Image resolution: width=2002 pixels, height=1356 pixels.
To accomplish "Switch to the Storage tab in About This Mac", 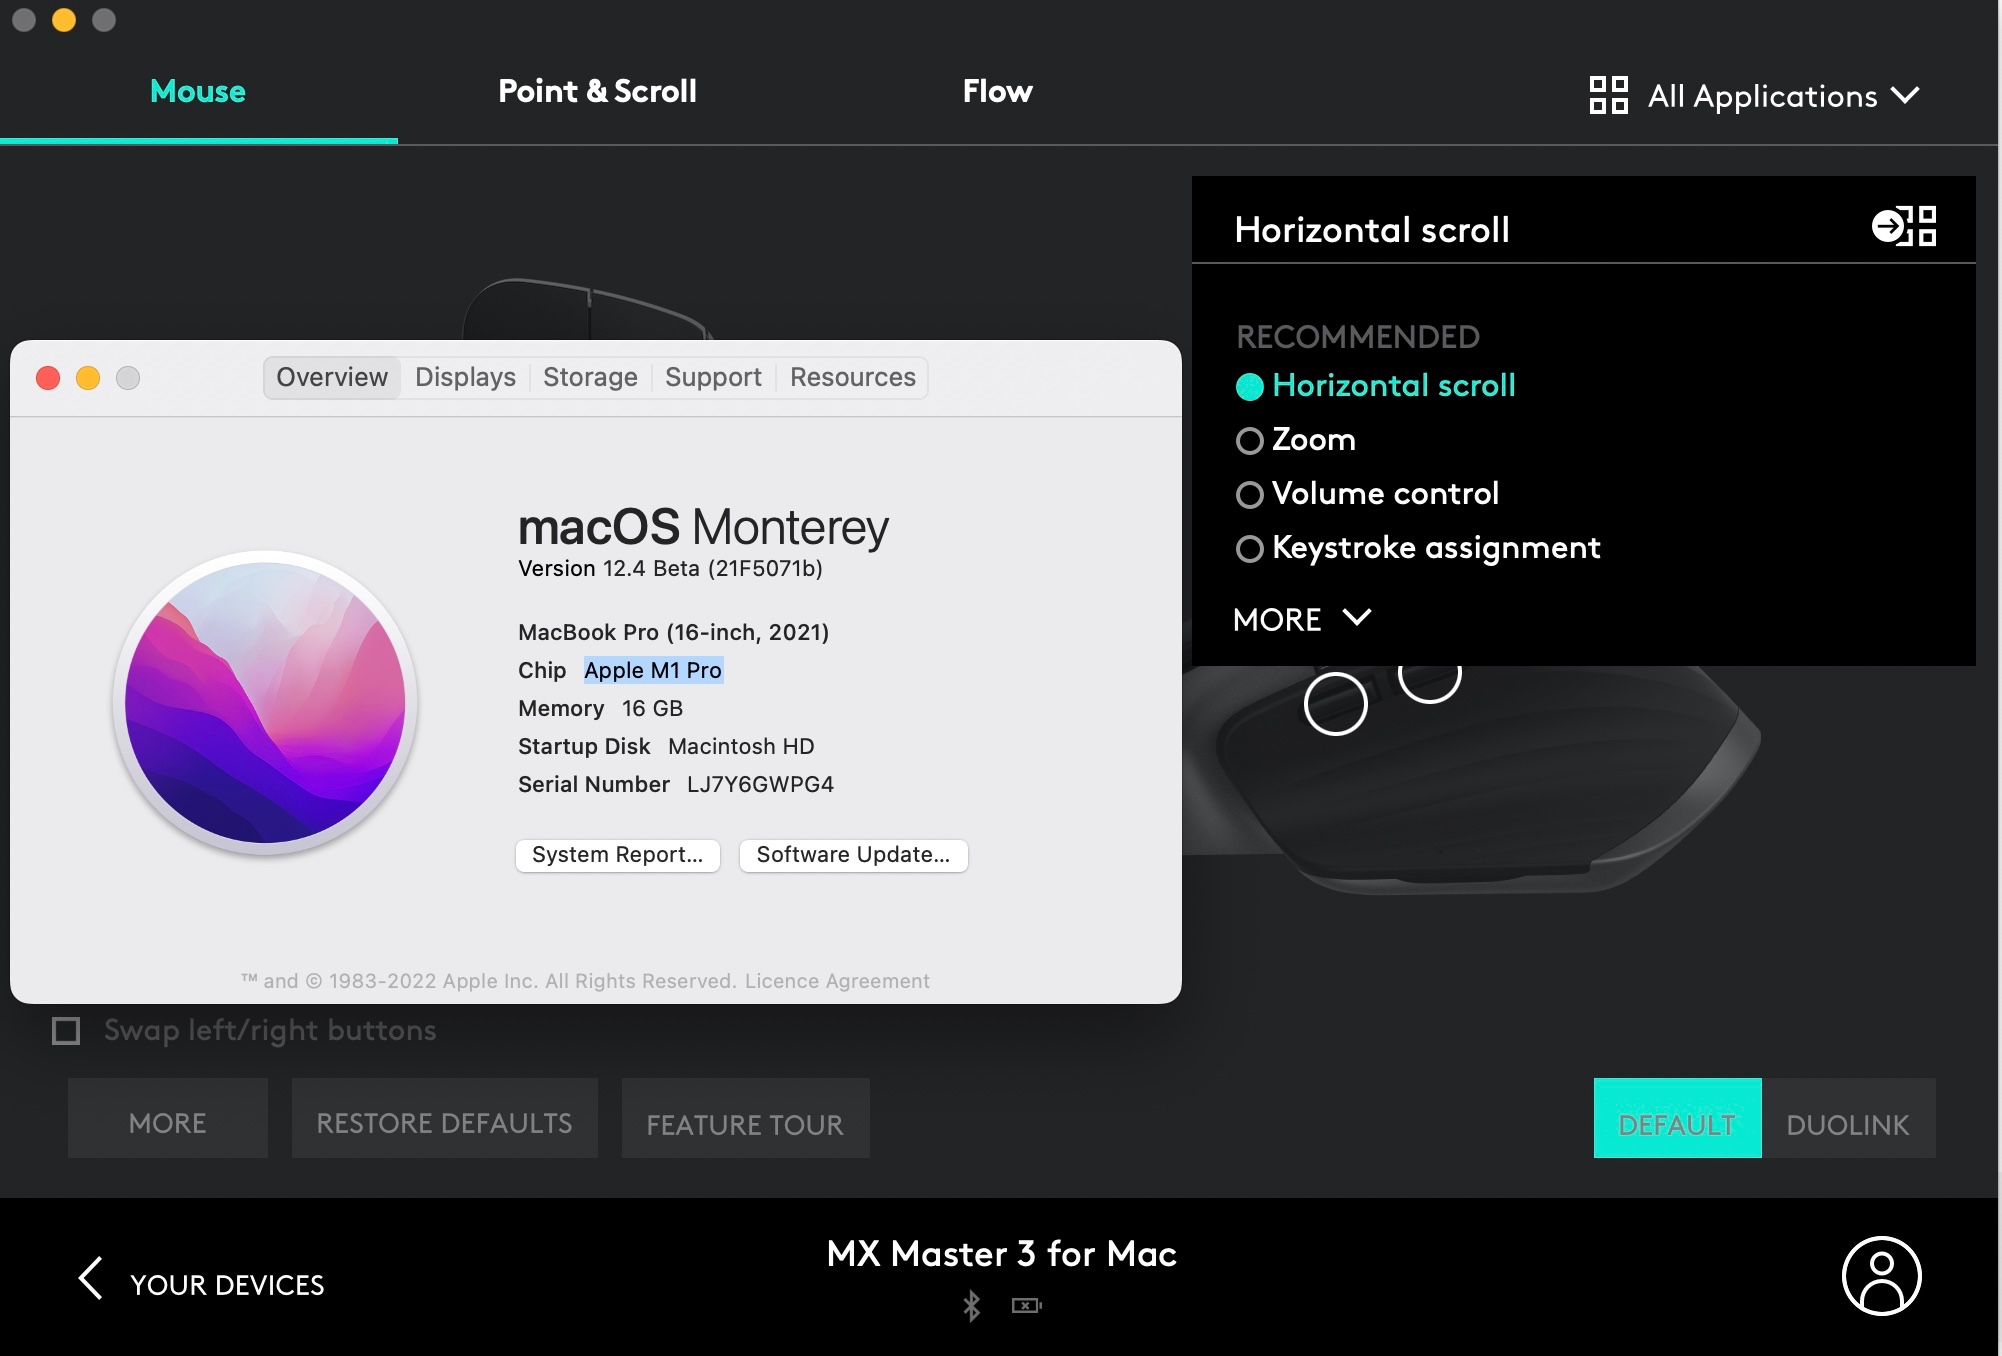I will pyautogui.click(x=590, y=377).
